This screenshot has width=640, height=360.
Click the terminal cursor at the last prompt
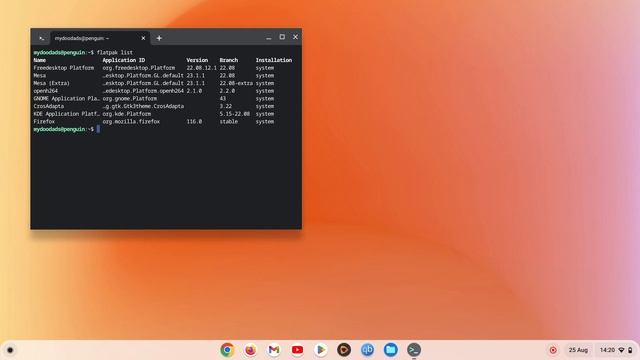(98, 129)
